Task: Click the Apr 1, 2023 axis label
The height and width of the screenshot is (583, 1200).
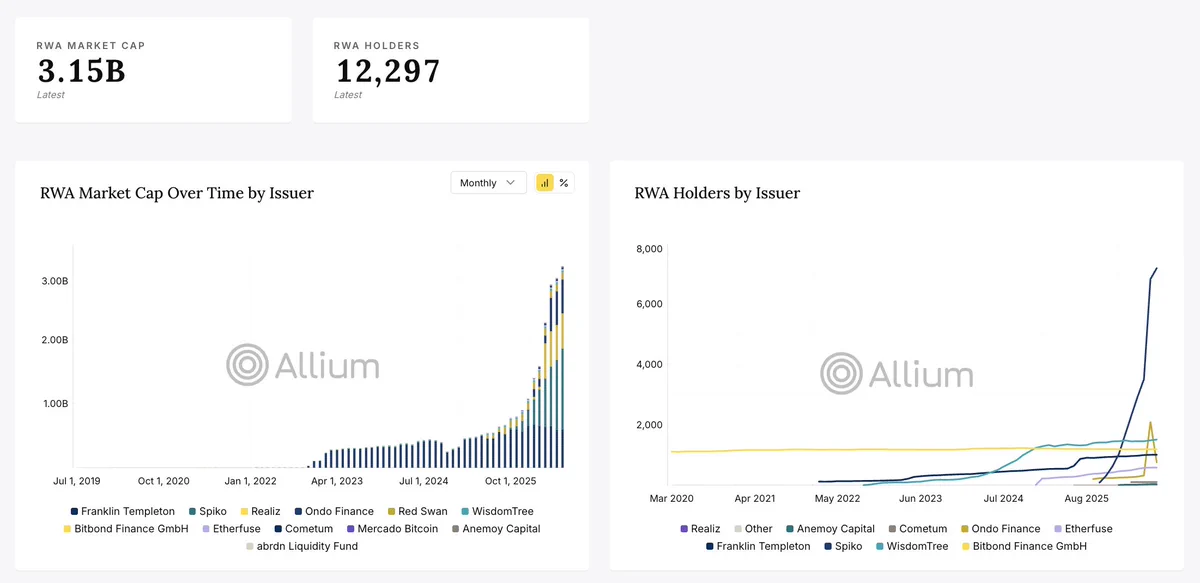Action: [337, 481]
